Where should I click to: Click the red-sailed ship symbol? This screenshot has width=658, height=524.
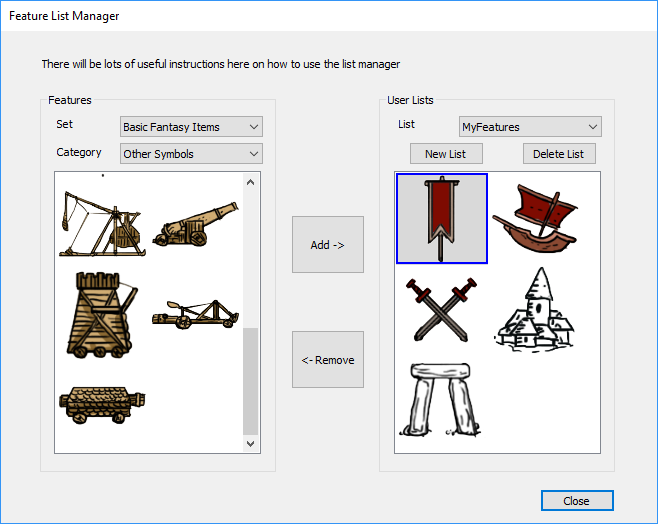pos(535,219)
